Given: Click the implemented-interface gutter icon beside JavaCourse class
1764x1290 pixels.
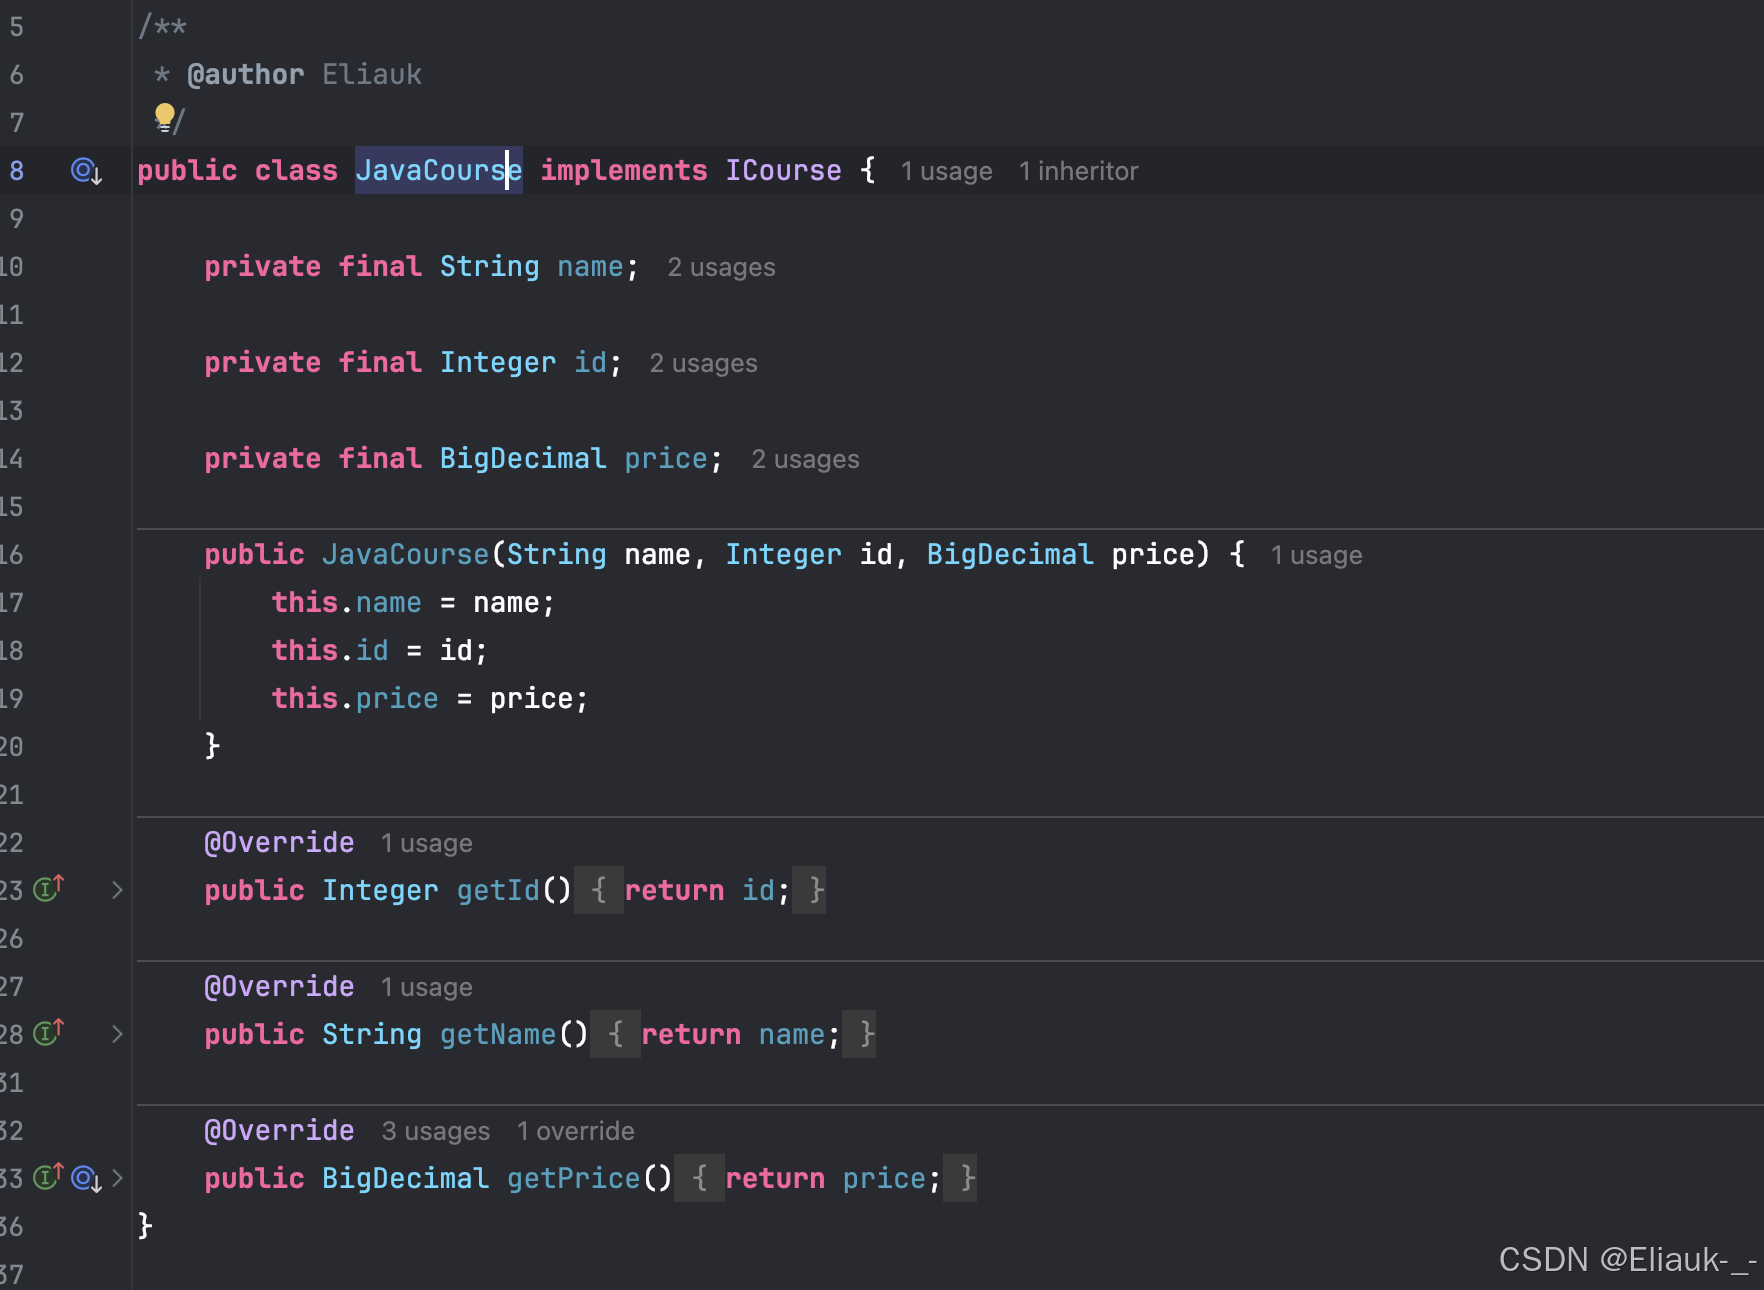Looking at the screenshot, I should 82,170.
